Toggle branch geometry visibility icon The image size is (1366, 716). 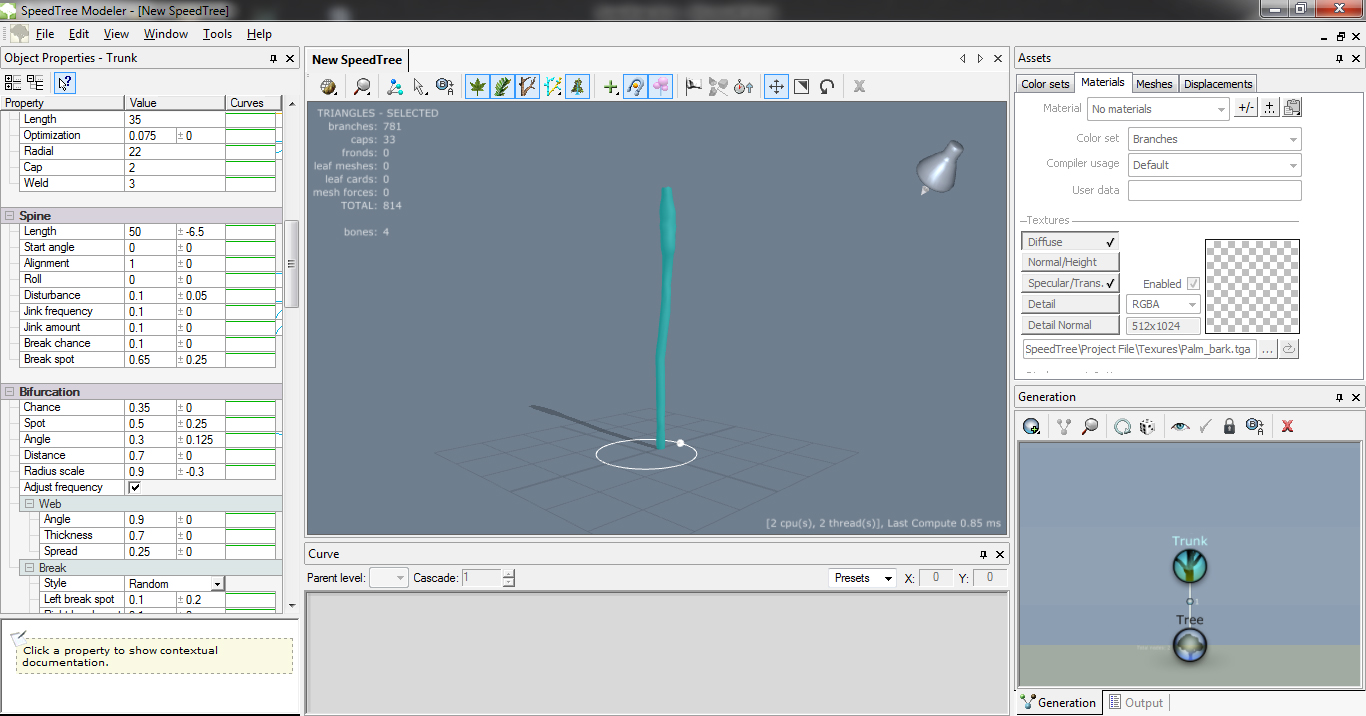pyautogui.click(x=528, y=87)
